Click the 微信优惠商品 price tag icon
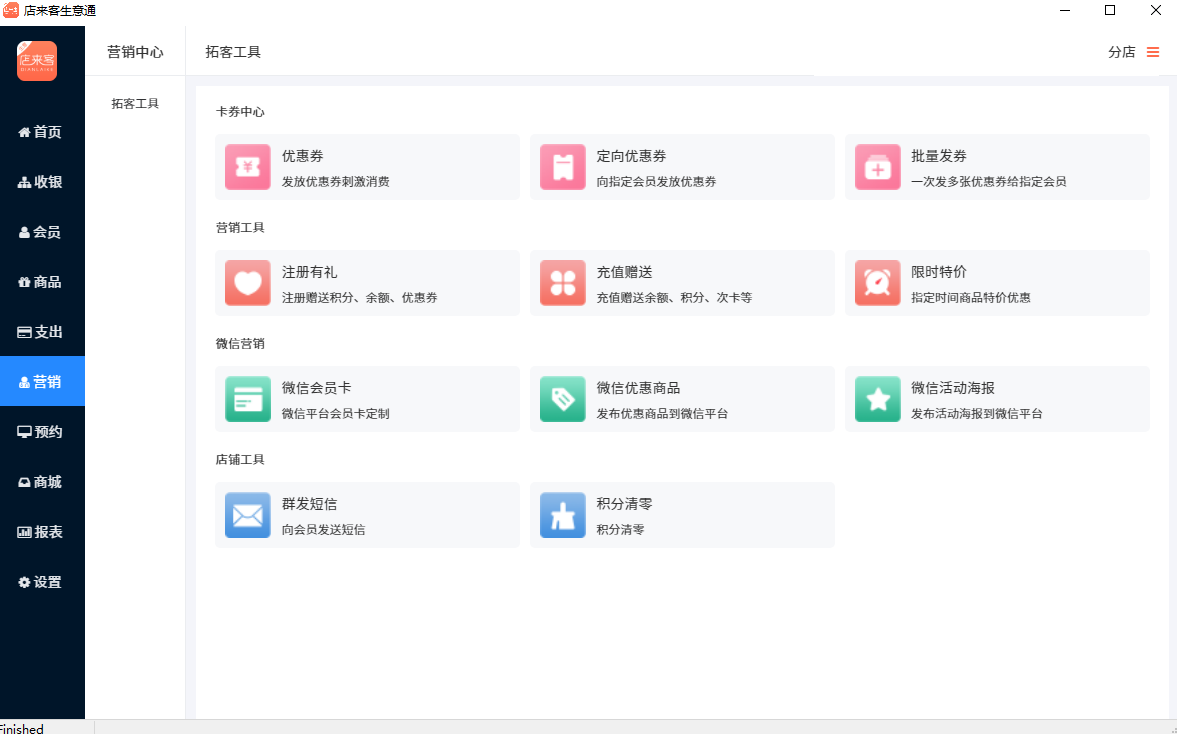 (562, 399)
